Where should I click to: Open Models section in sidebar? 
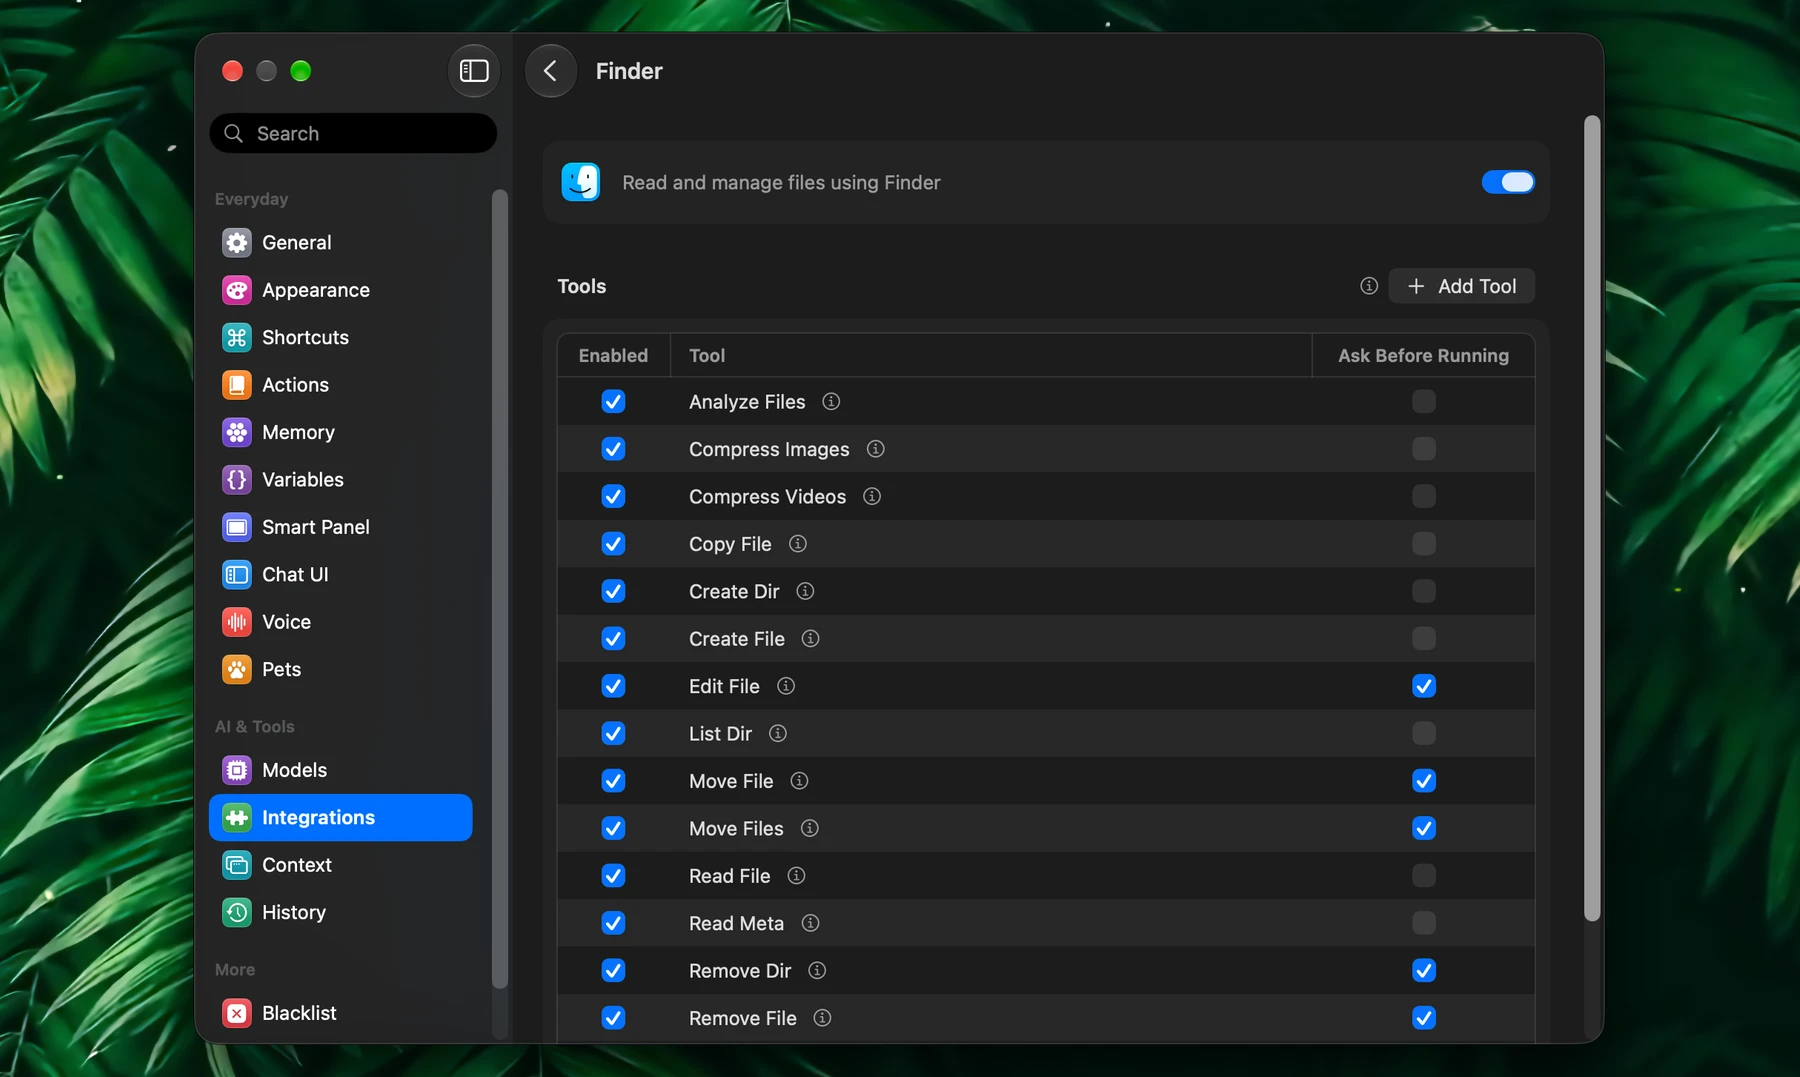pyautogui.click(x=340, y=770)
